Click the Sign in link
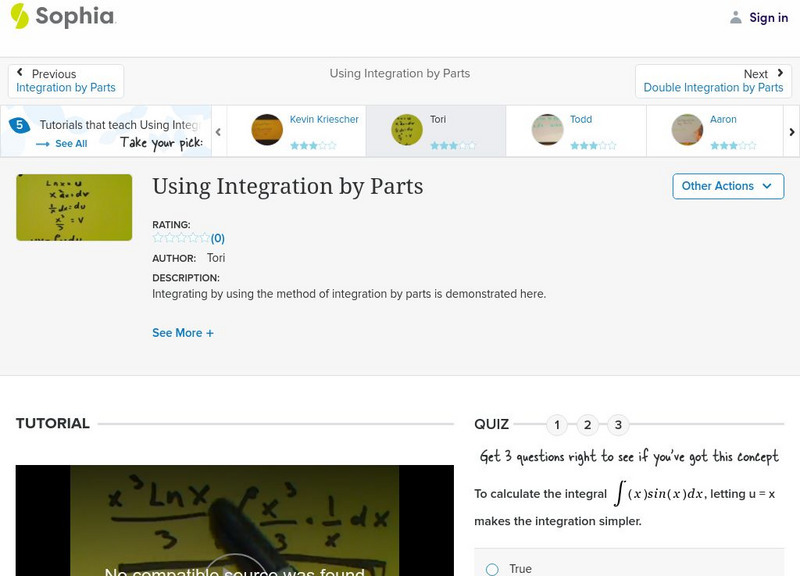800x576 pixels. pos(768,17)
